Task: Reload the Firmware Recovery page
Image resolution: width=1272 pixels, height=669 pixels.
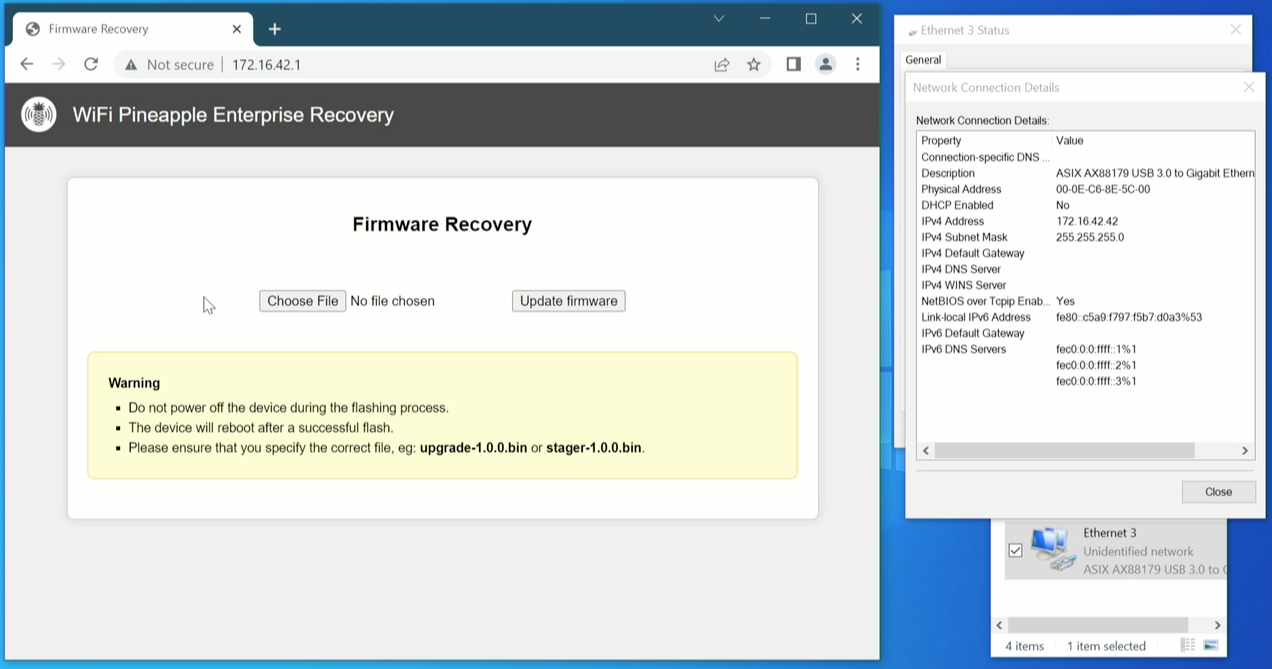Action: coord(91,64)
